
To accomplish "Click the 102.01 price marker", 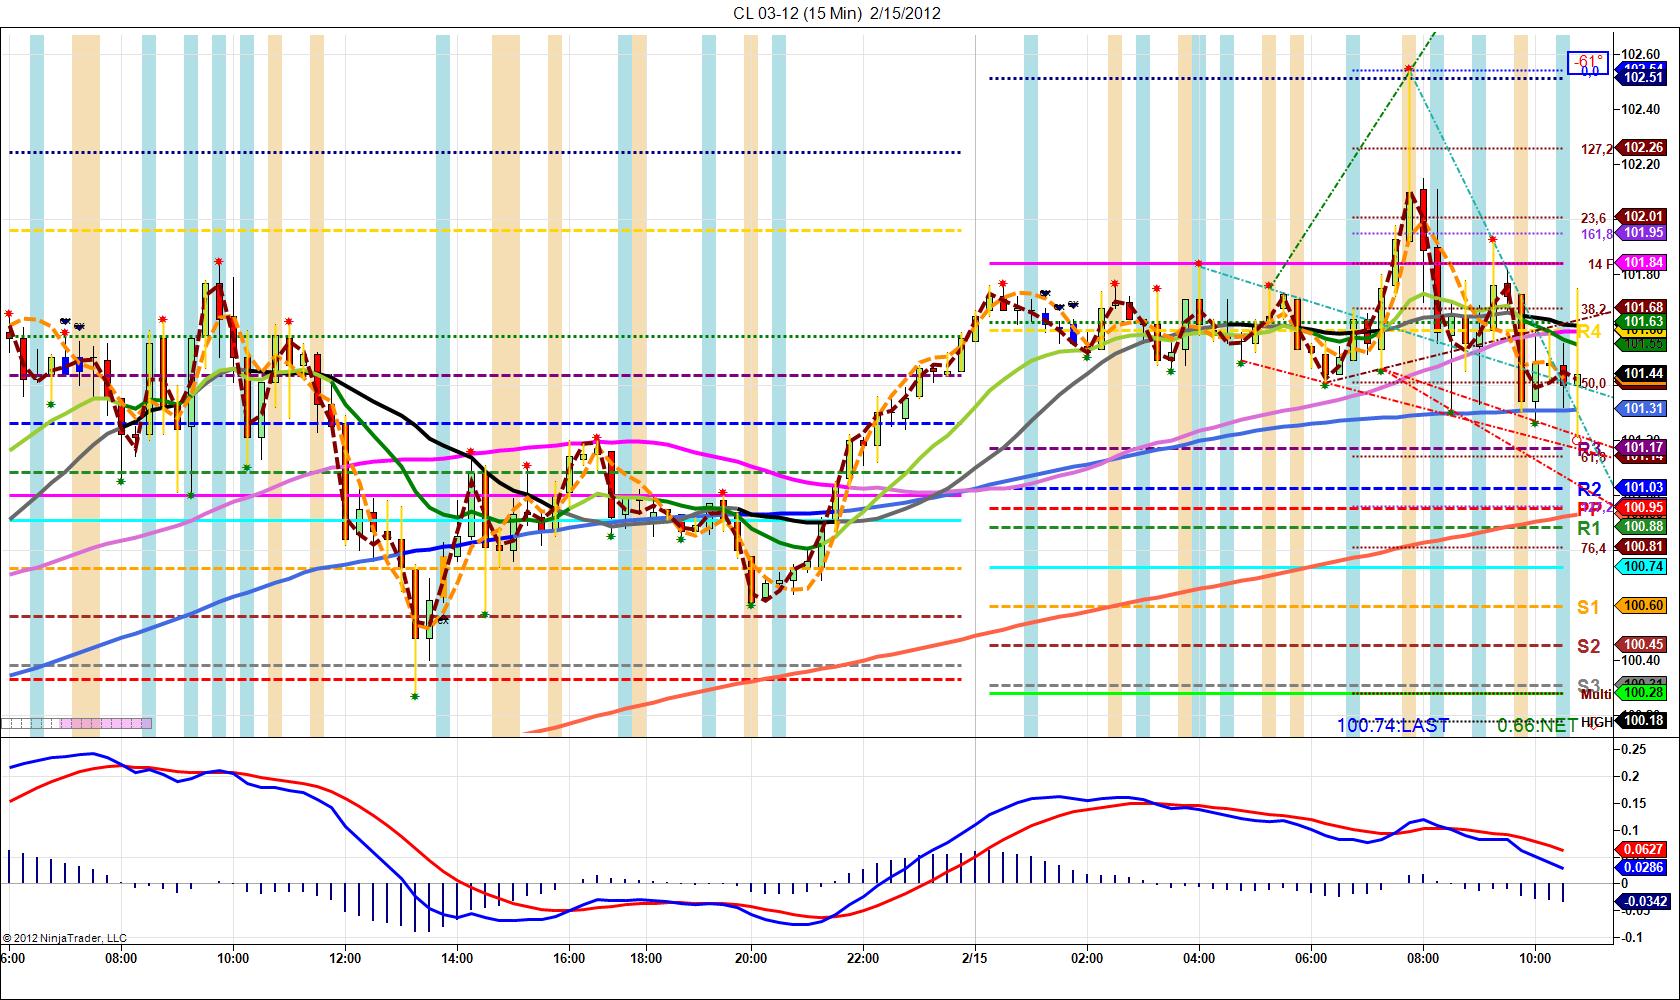I will click(1643, 216).
